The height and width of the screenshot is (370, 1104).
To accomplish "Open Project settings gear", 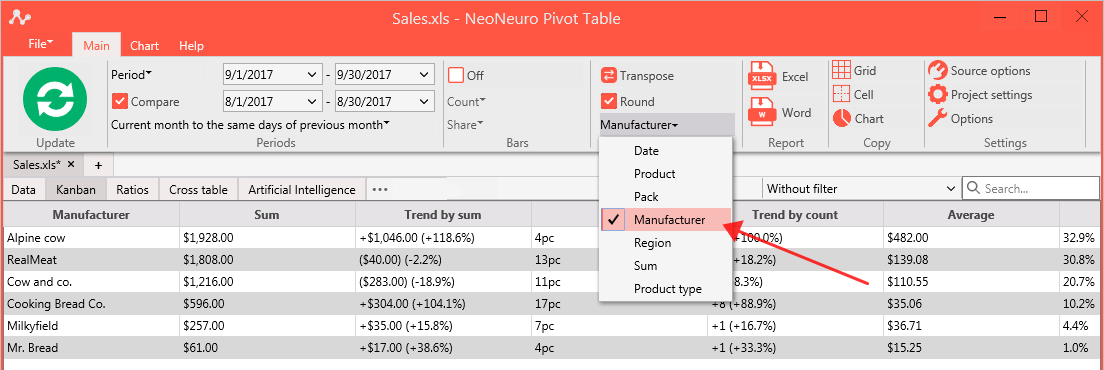I will [980, 94].
